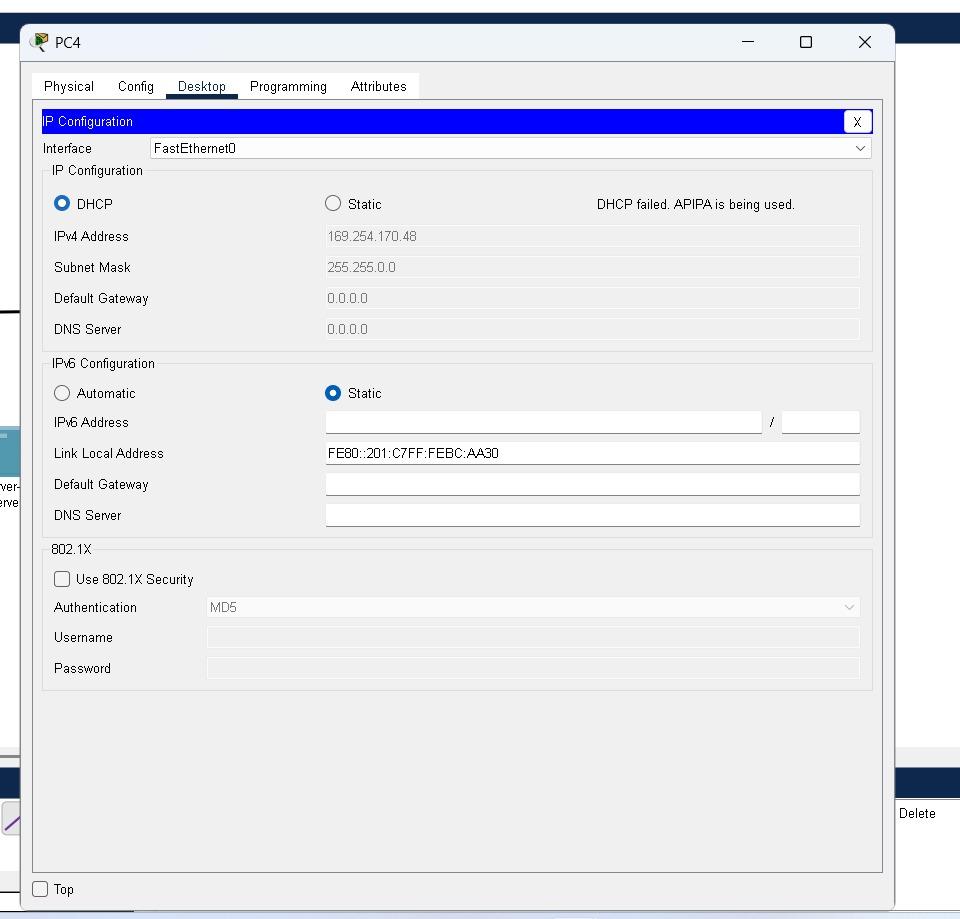The width and height of the screenshot is (960, 919).
Task: Click the PC4 Packet Tracer window icon
Action: [40, 42]
